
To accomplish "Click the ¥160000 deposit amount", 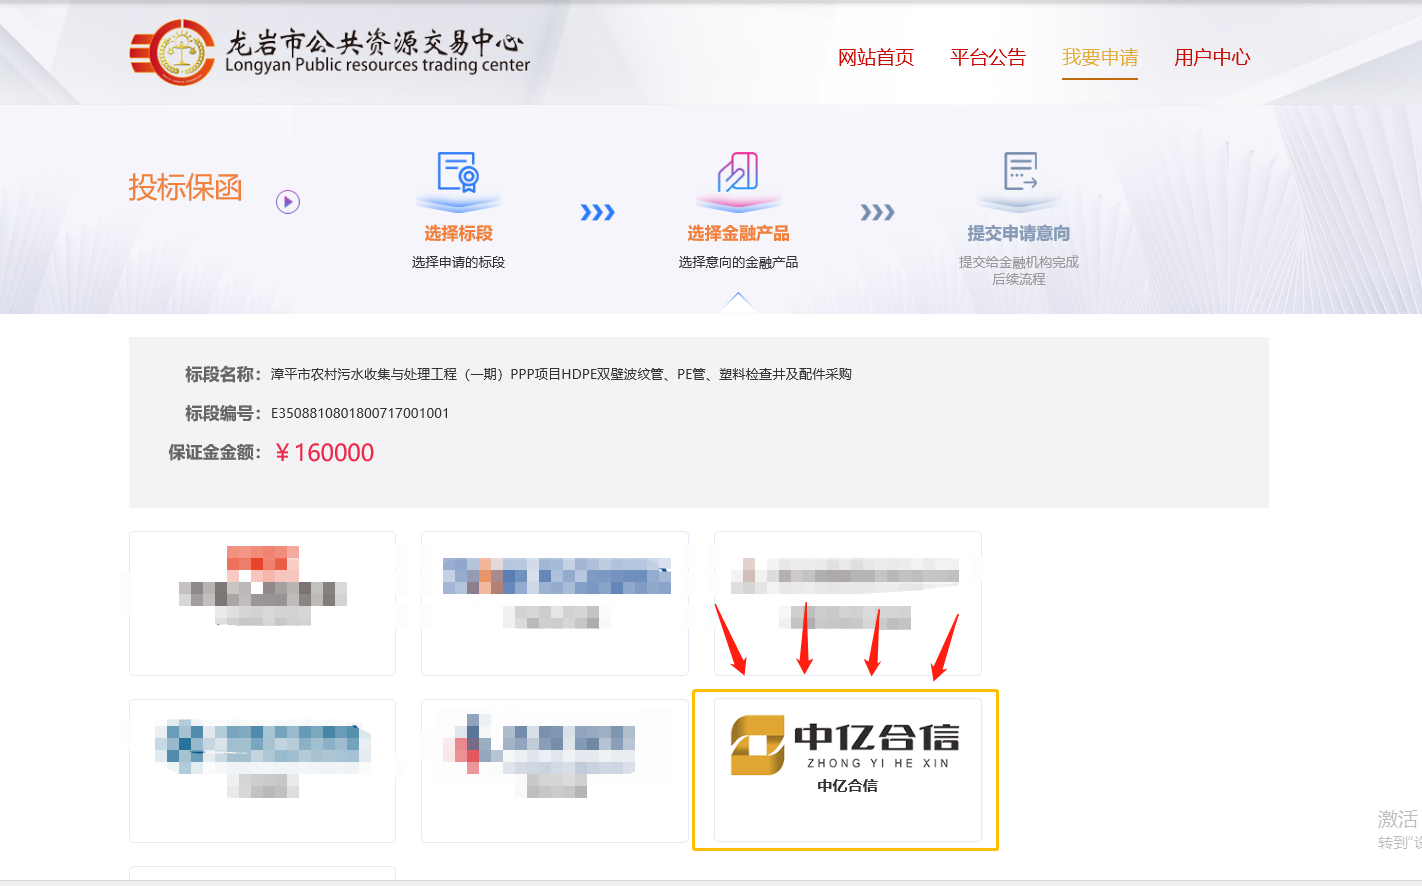I will point(324,453).
